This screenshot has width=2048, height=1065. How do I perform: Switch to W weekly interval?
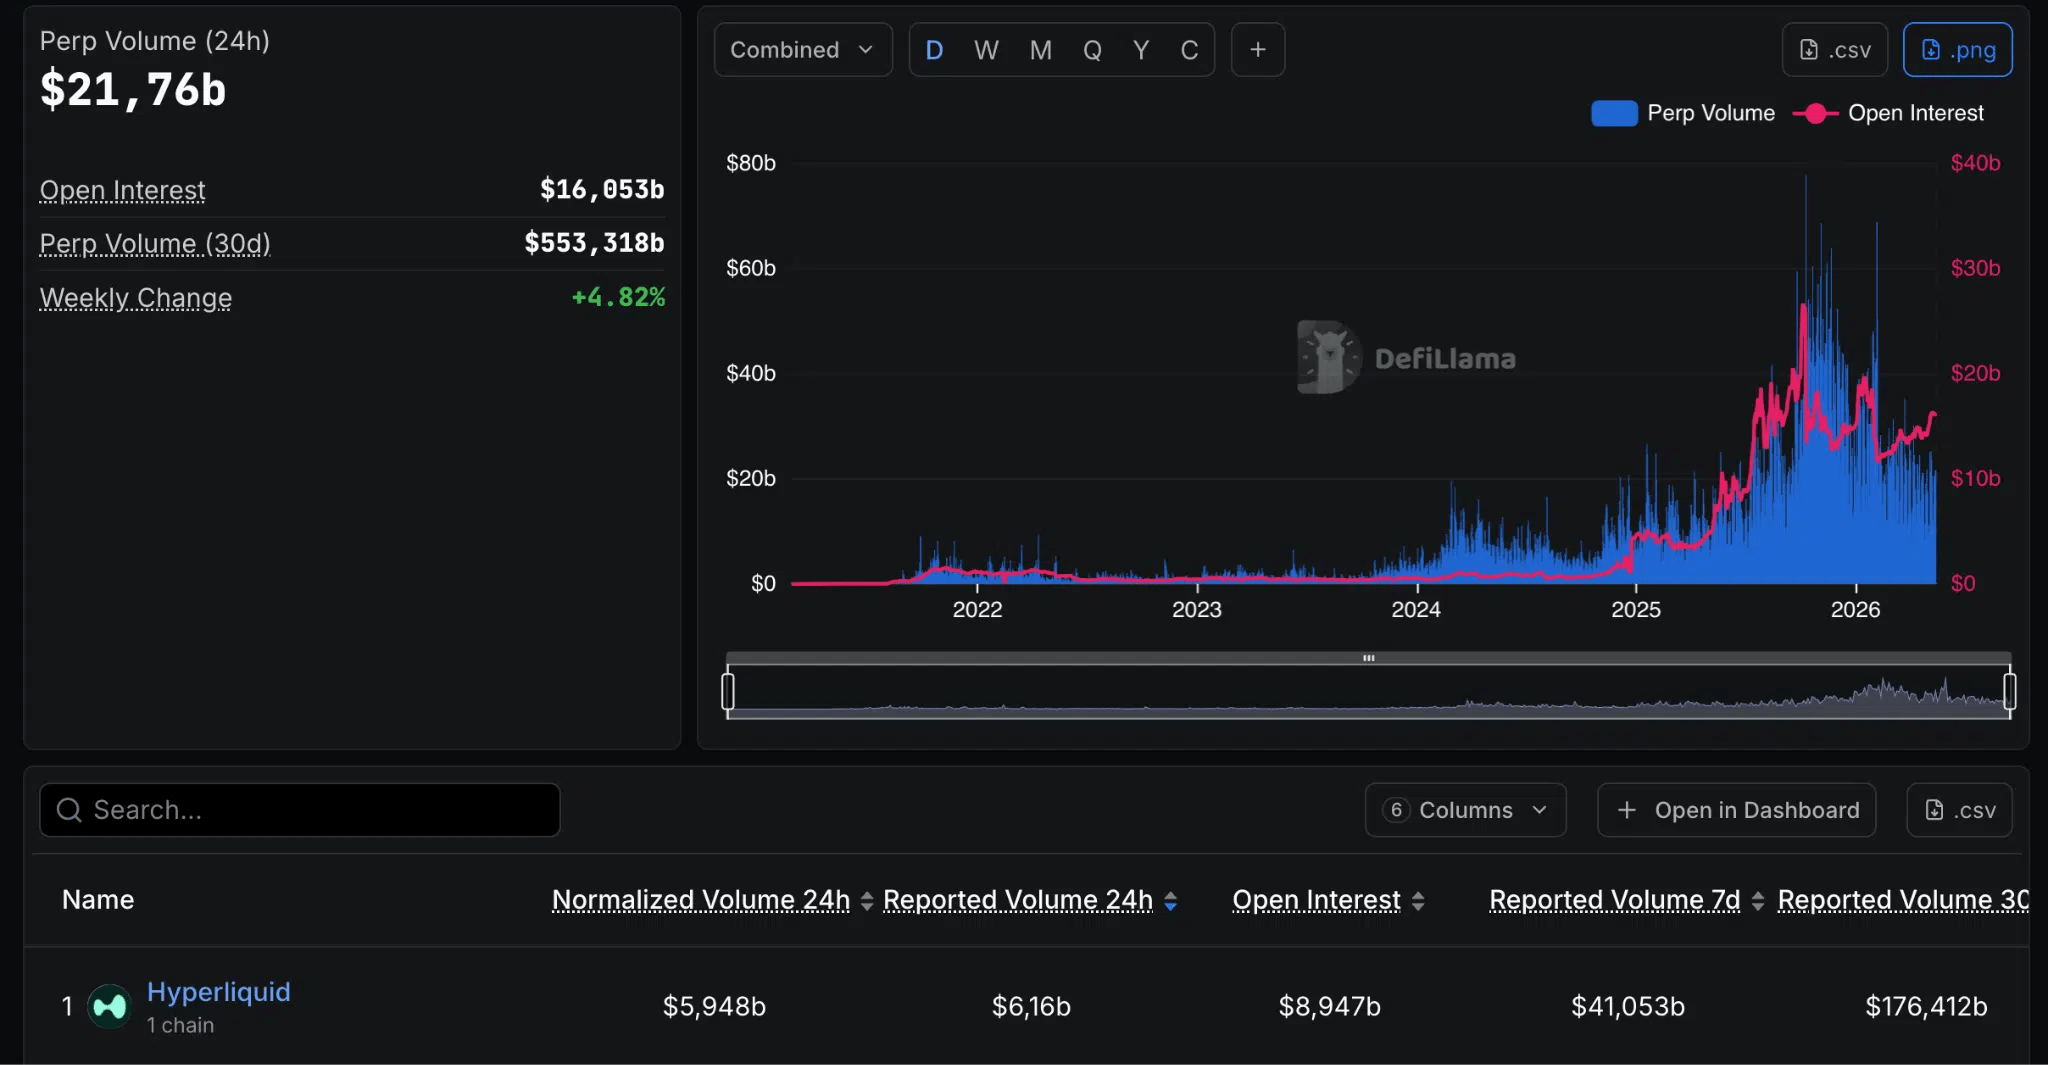986,50
